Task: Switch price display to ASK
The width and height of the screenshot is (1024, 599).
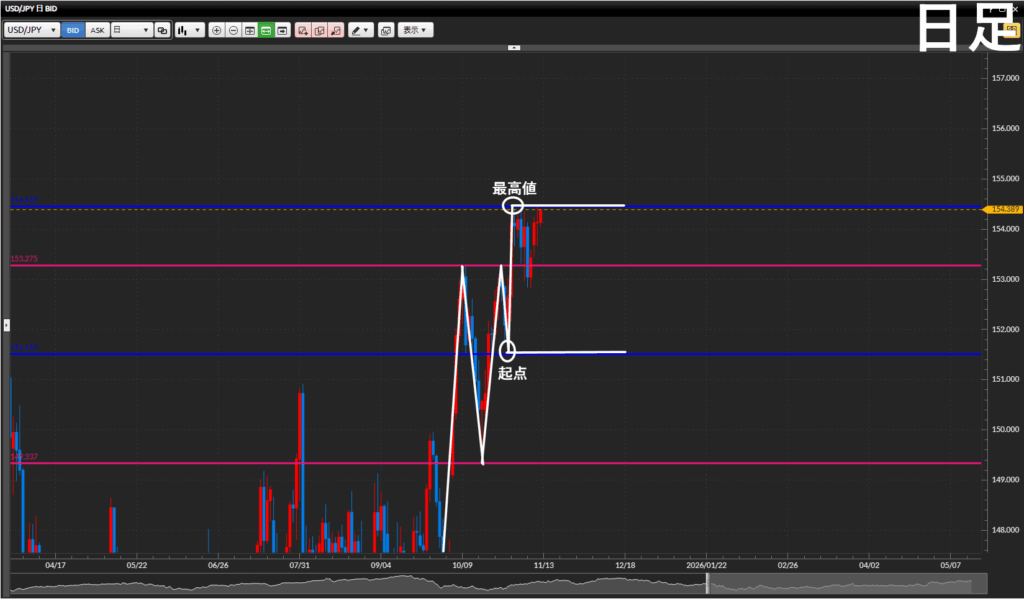Action: pyautogui.click(x=96, y=31)
